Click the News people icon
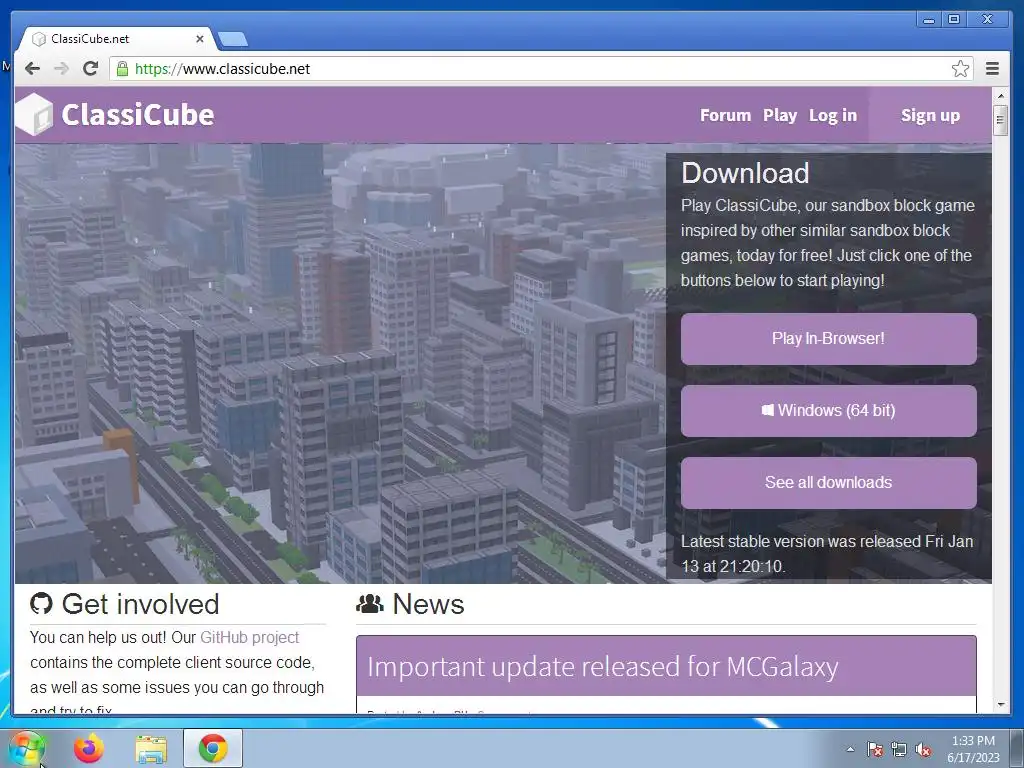Viewport: 1024px width, 768px height. click(370, 604)
